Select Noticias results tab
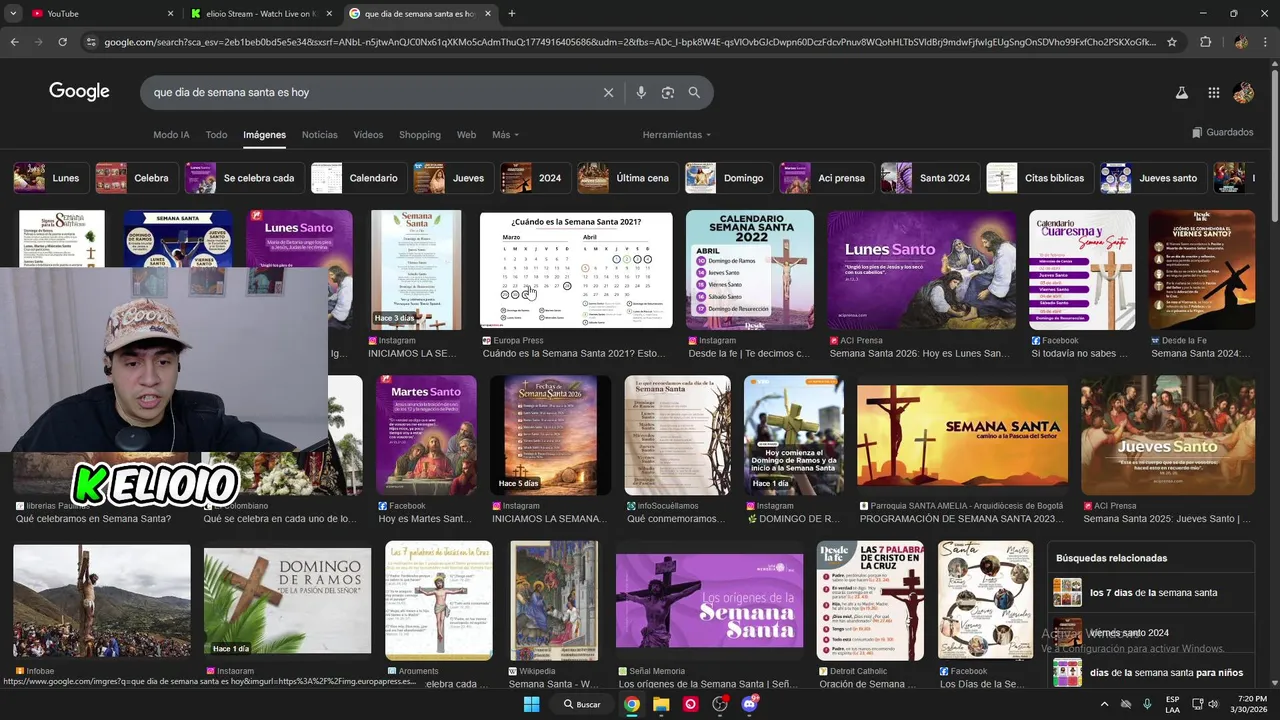Viewport: 1280px width, 720px height. [x=320, y=135]
